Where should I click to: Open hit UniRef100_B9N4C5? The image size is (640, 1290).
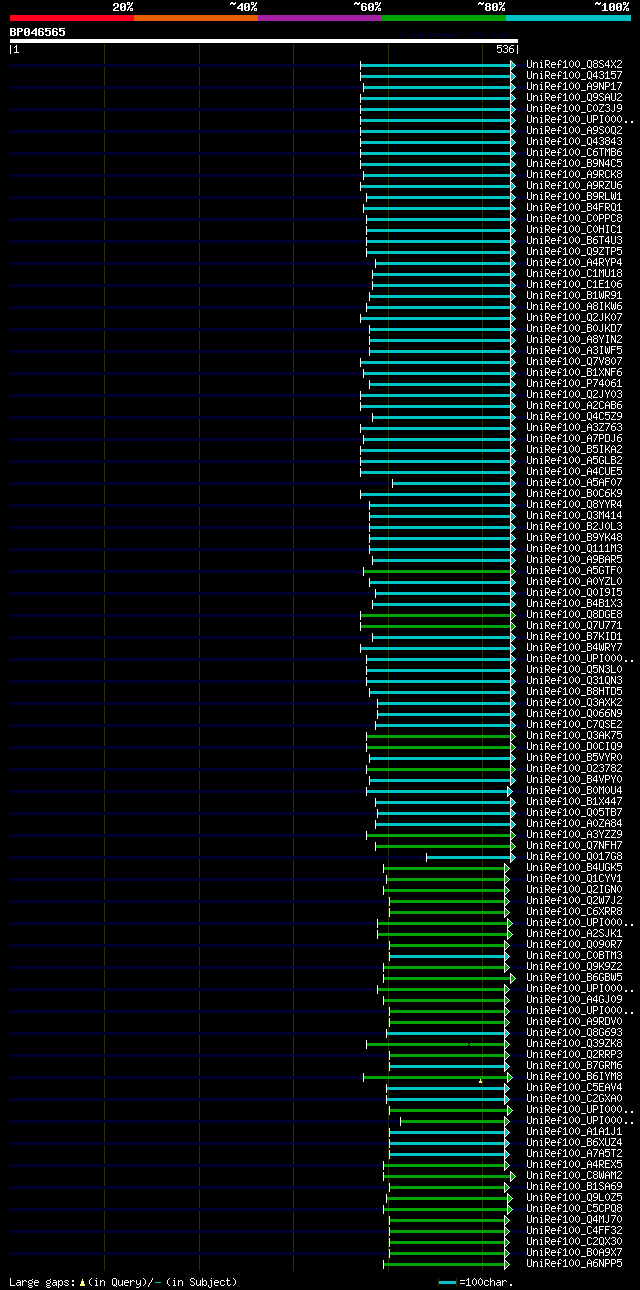tap(574, 163)
